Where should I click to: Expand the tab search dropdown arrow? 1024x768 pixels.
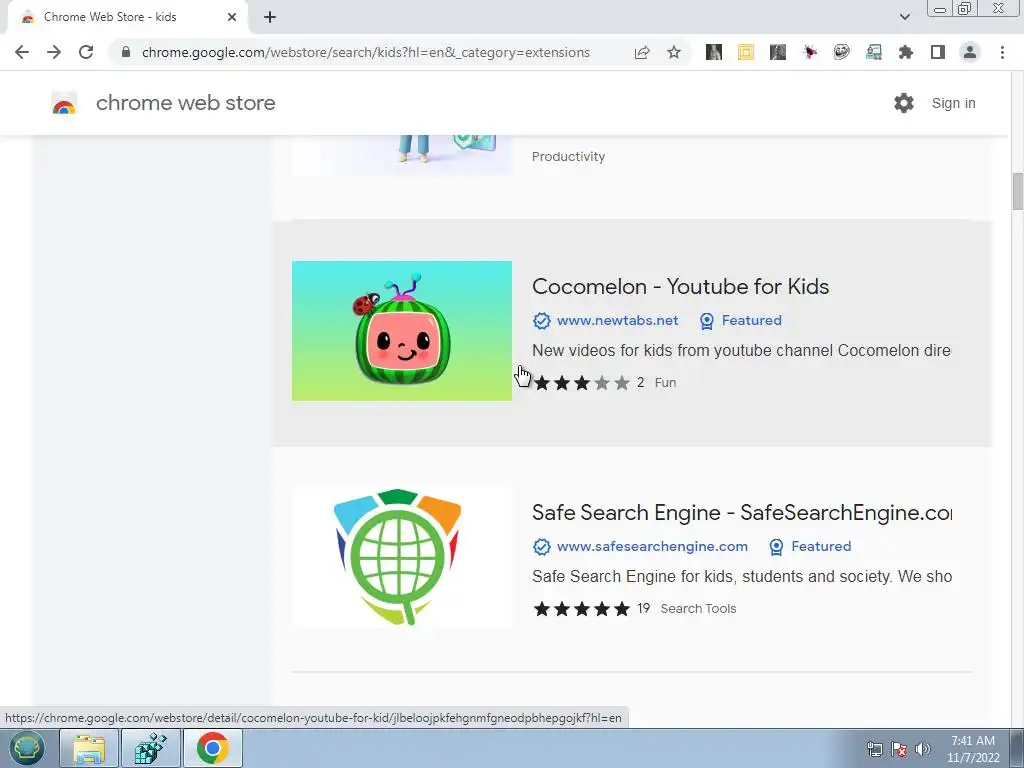(x=904, y=17)
